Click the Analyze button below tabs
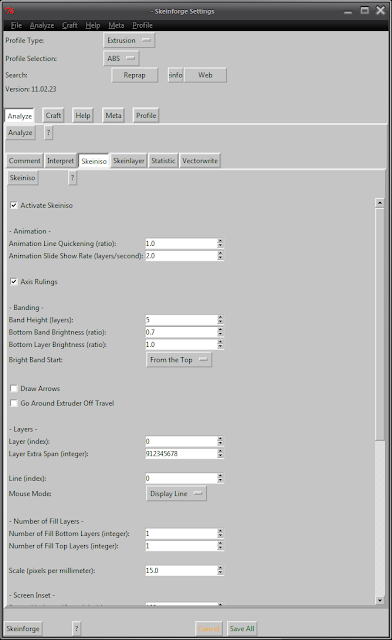The image size is (392, 640). coord(20,133)
